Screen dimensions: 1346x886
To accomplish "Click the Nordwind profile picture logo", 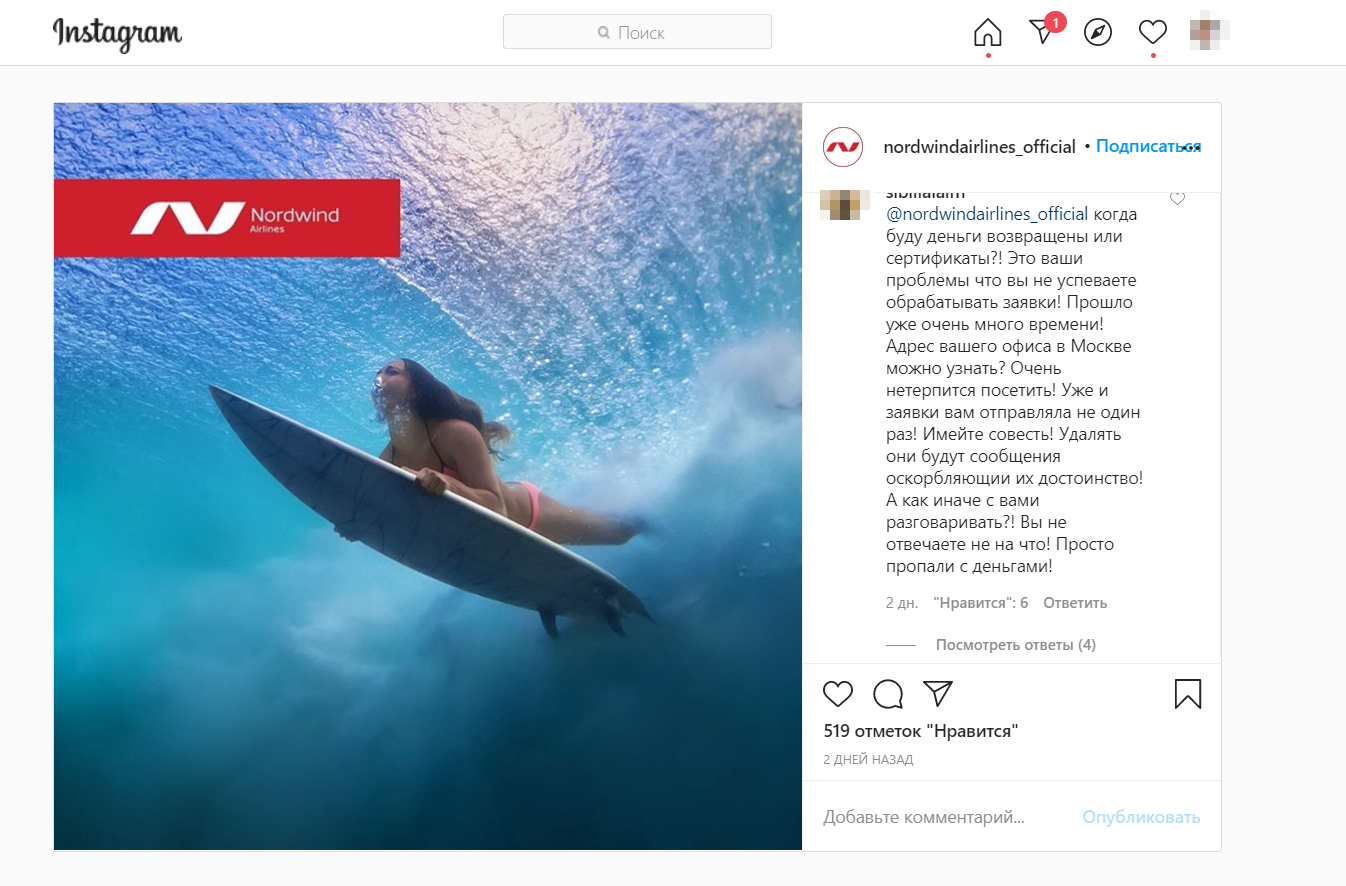I will (x=843, y=147).
